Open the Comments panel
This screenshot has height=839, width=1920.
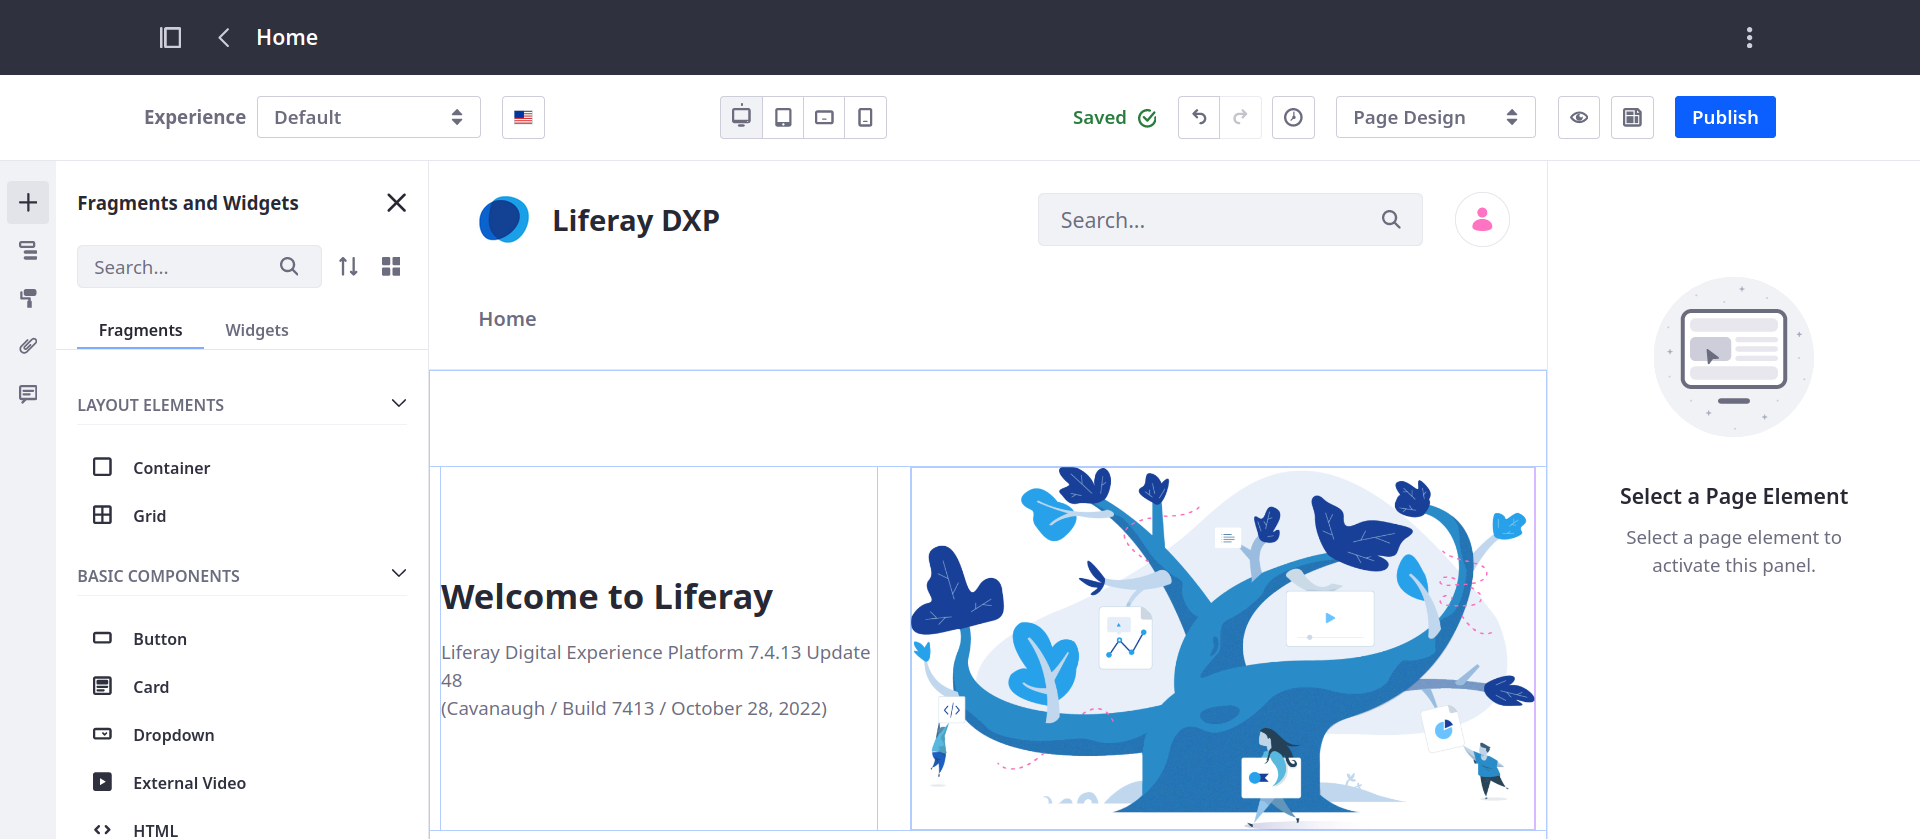pos(28,394)
